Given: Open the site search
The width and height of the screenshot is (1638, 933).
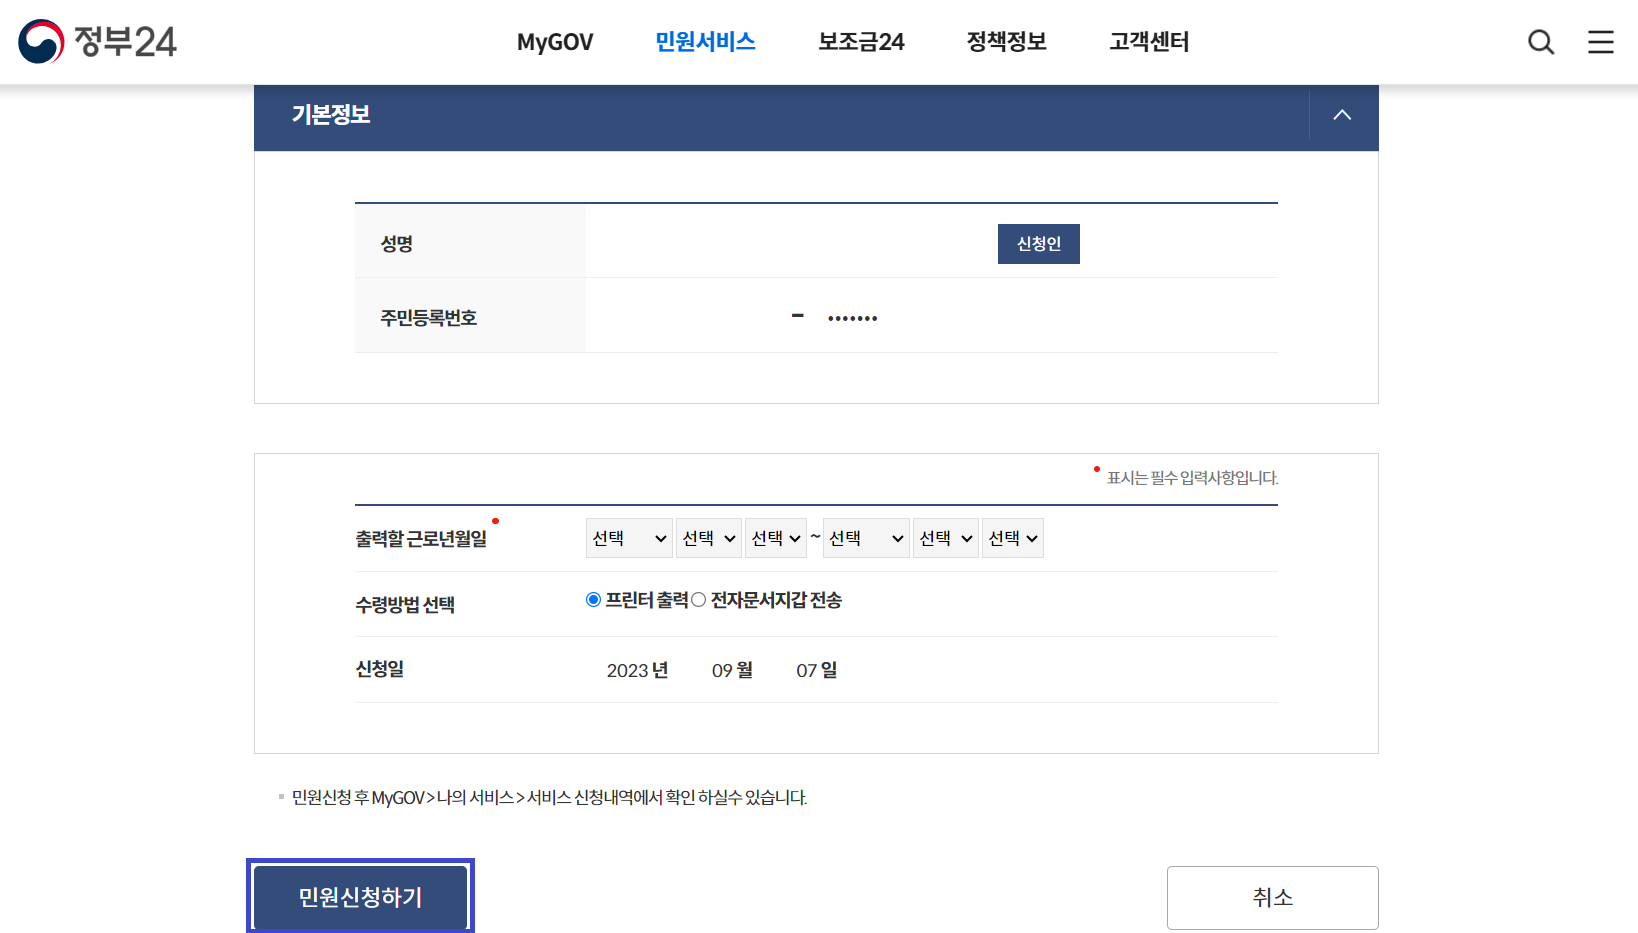Looking at the screenshot, I should pyautogui.click(x=1540, y=42).
